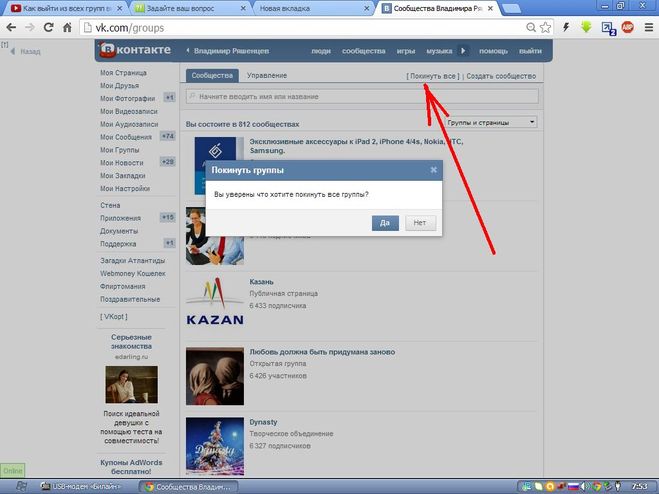Close the Задайте ваш вопрос tab
The height and width of the screenshot is (494, 659).
pyautogui.click(x=243, y=8)
